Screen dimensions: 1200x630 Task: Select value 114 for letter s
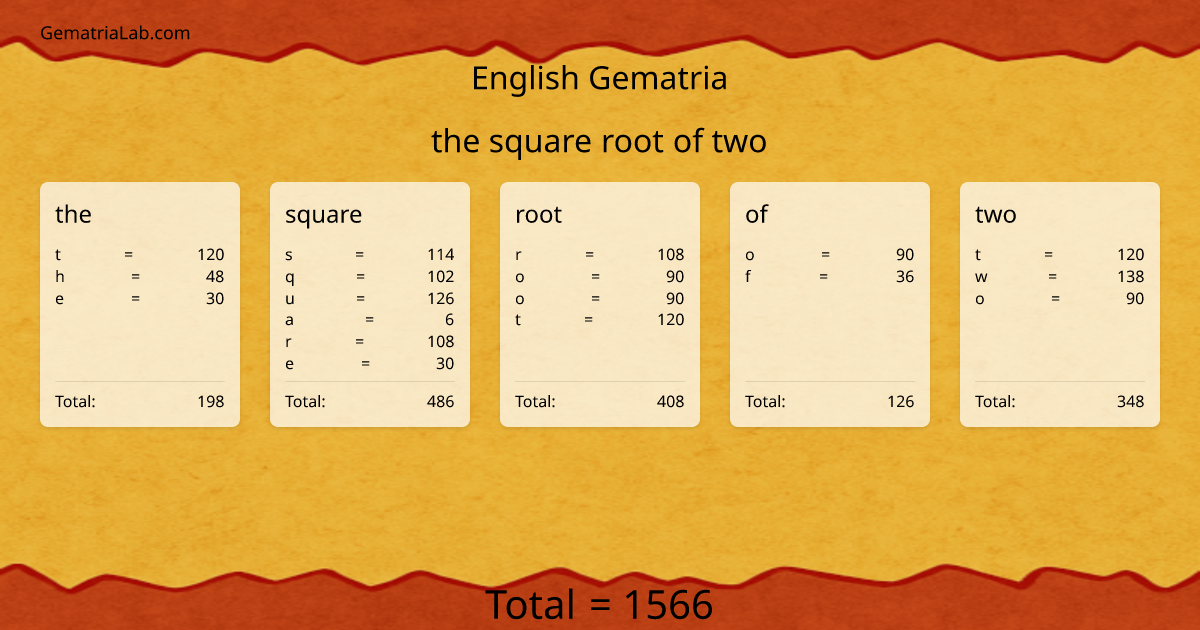tap(441, 255)
